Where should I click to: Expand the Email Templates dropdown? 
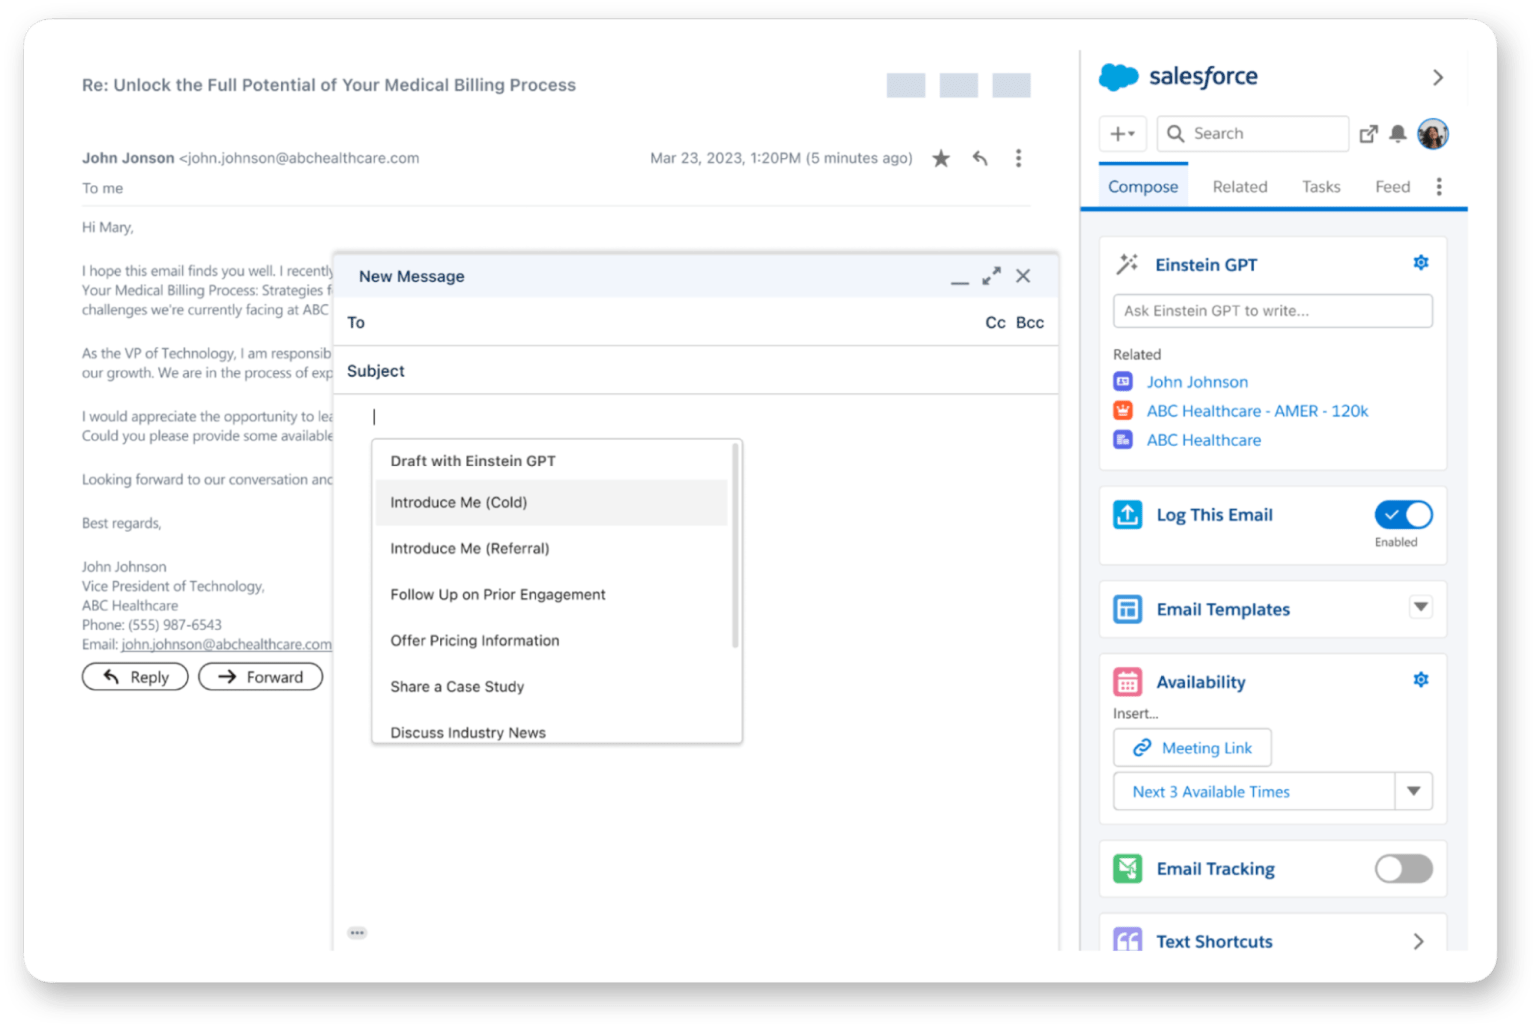[x=1420, y=608]
